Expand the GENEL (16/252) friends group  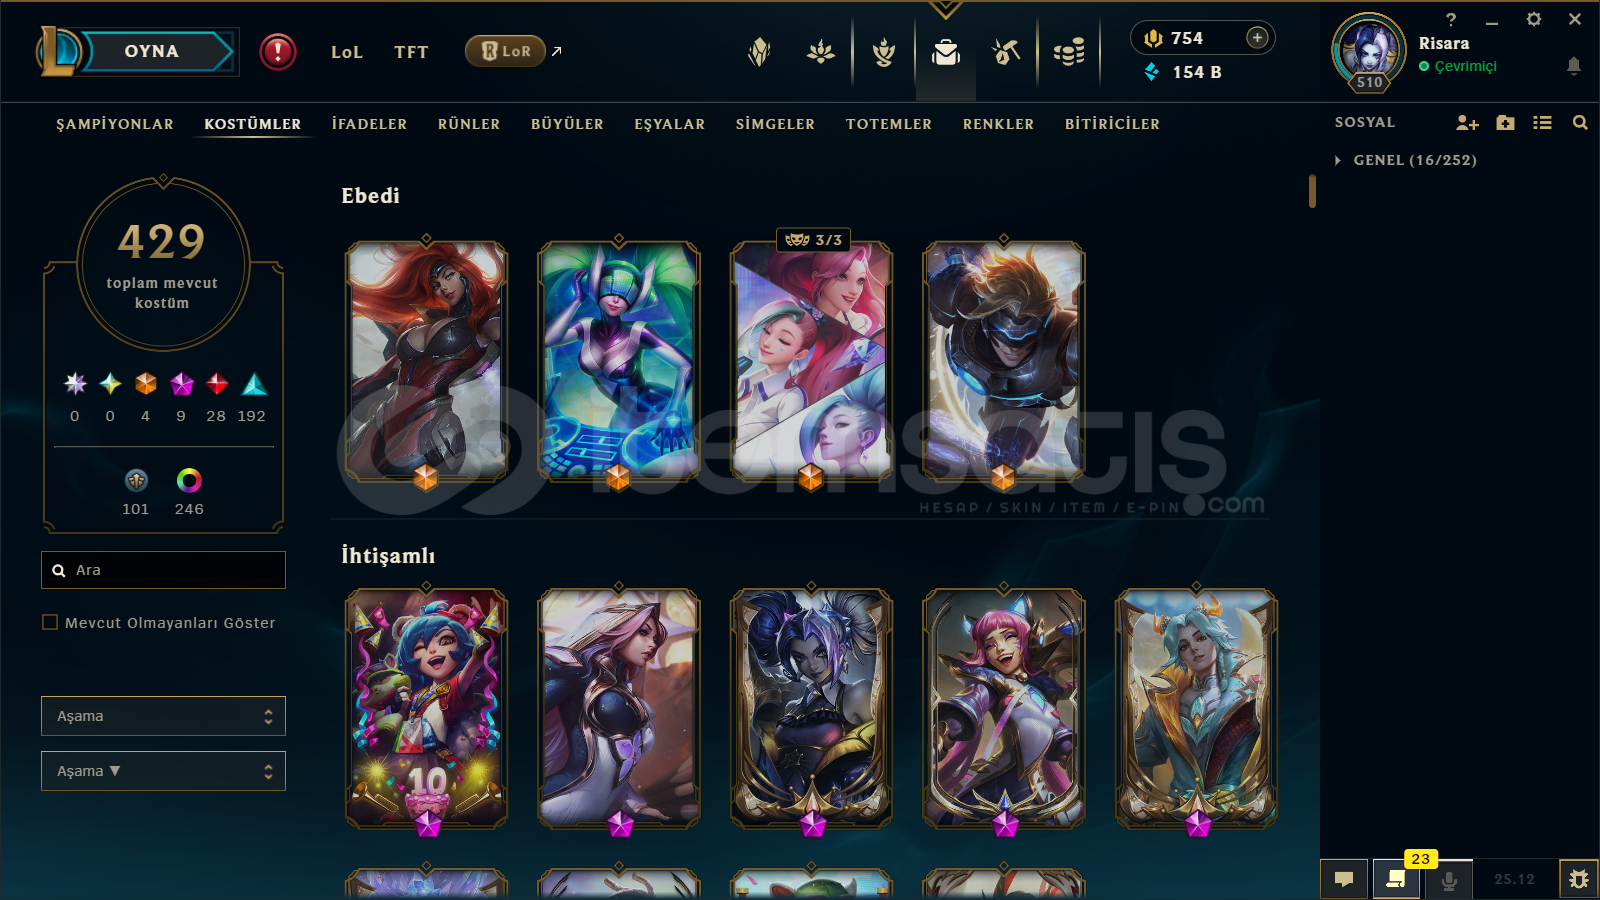[1405, 160]
